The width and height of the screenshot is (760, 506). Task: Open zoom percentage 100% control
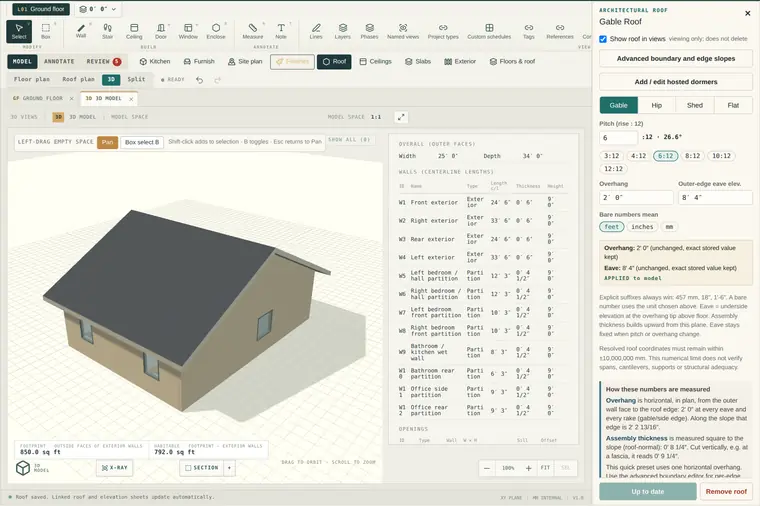tap(508, 468)
